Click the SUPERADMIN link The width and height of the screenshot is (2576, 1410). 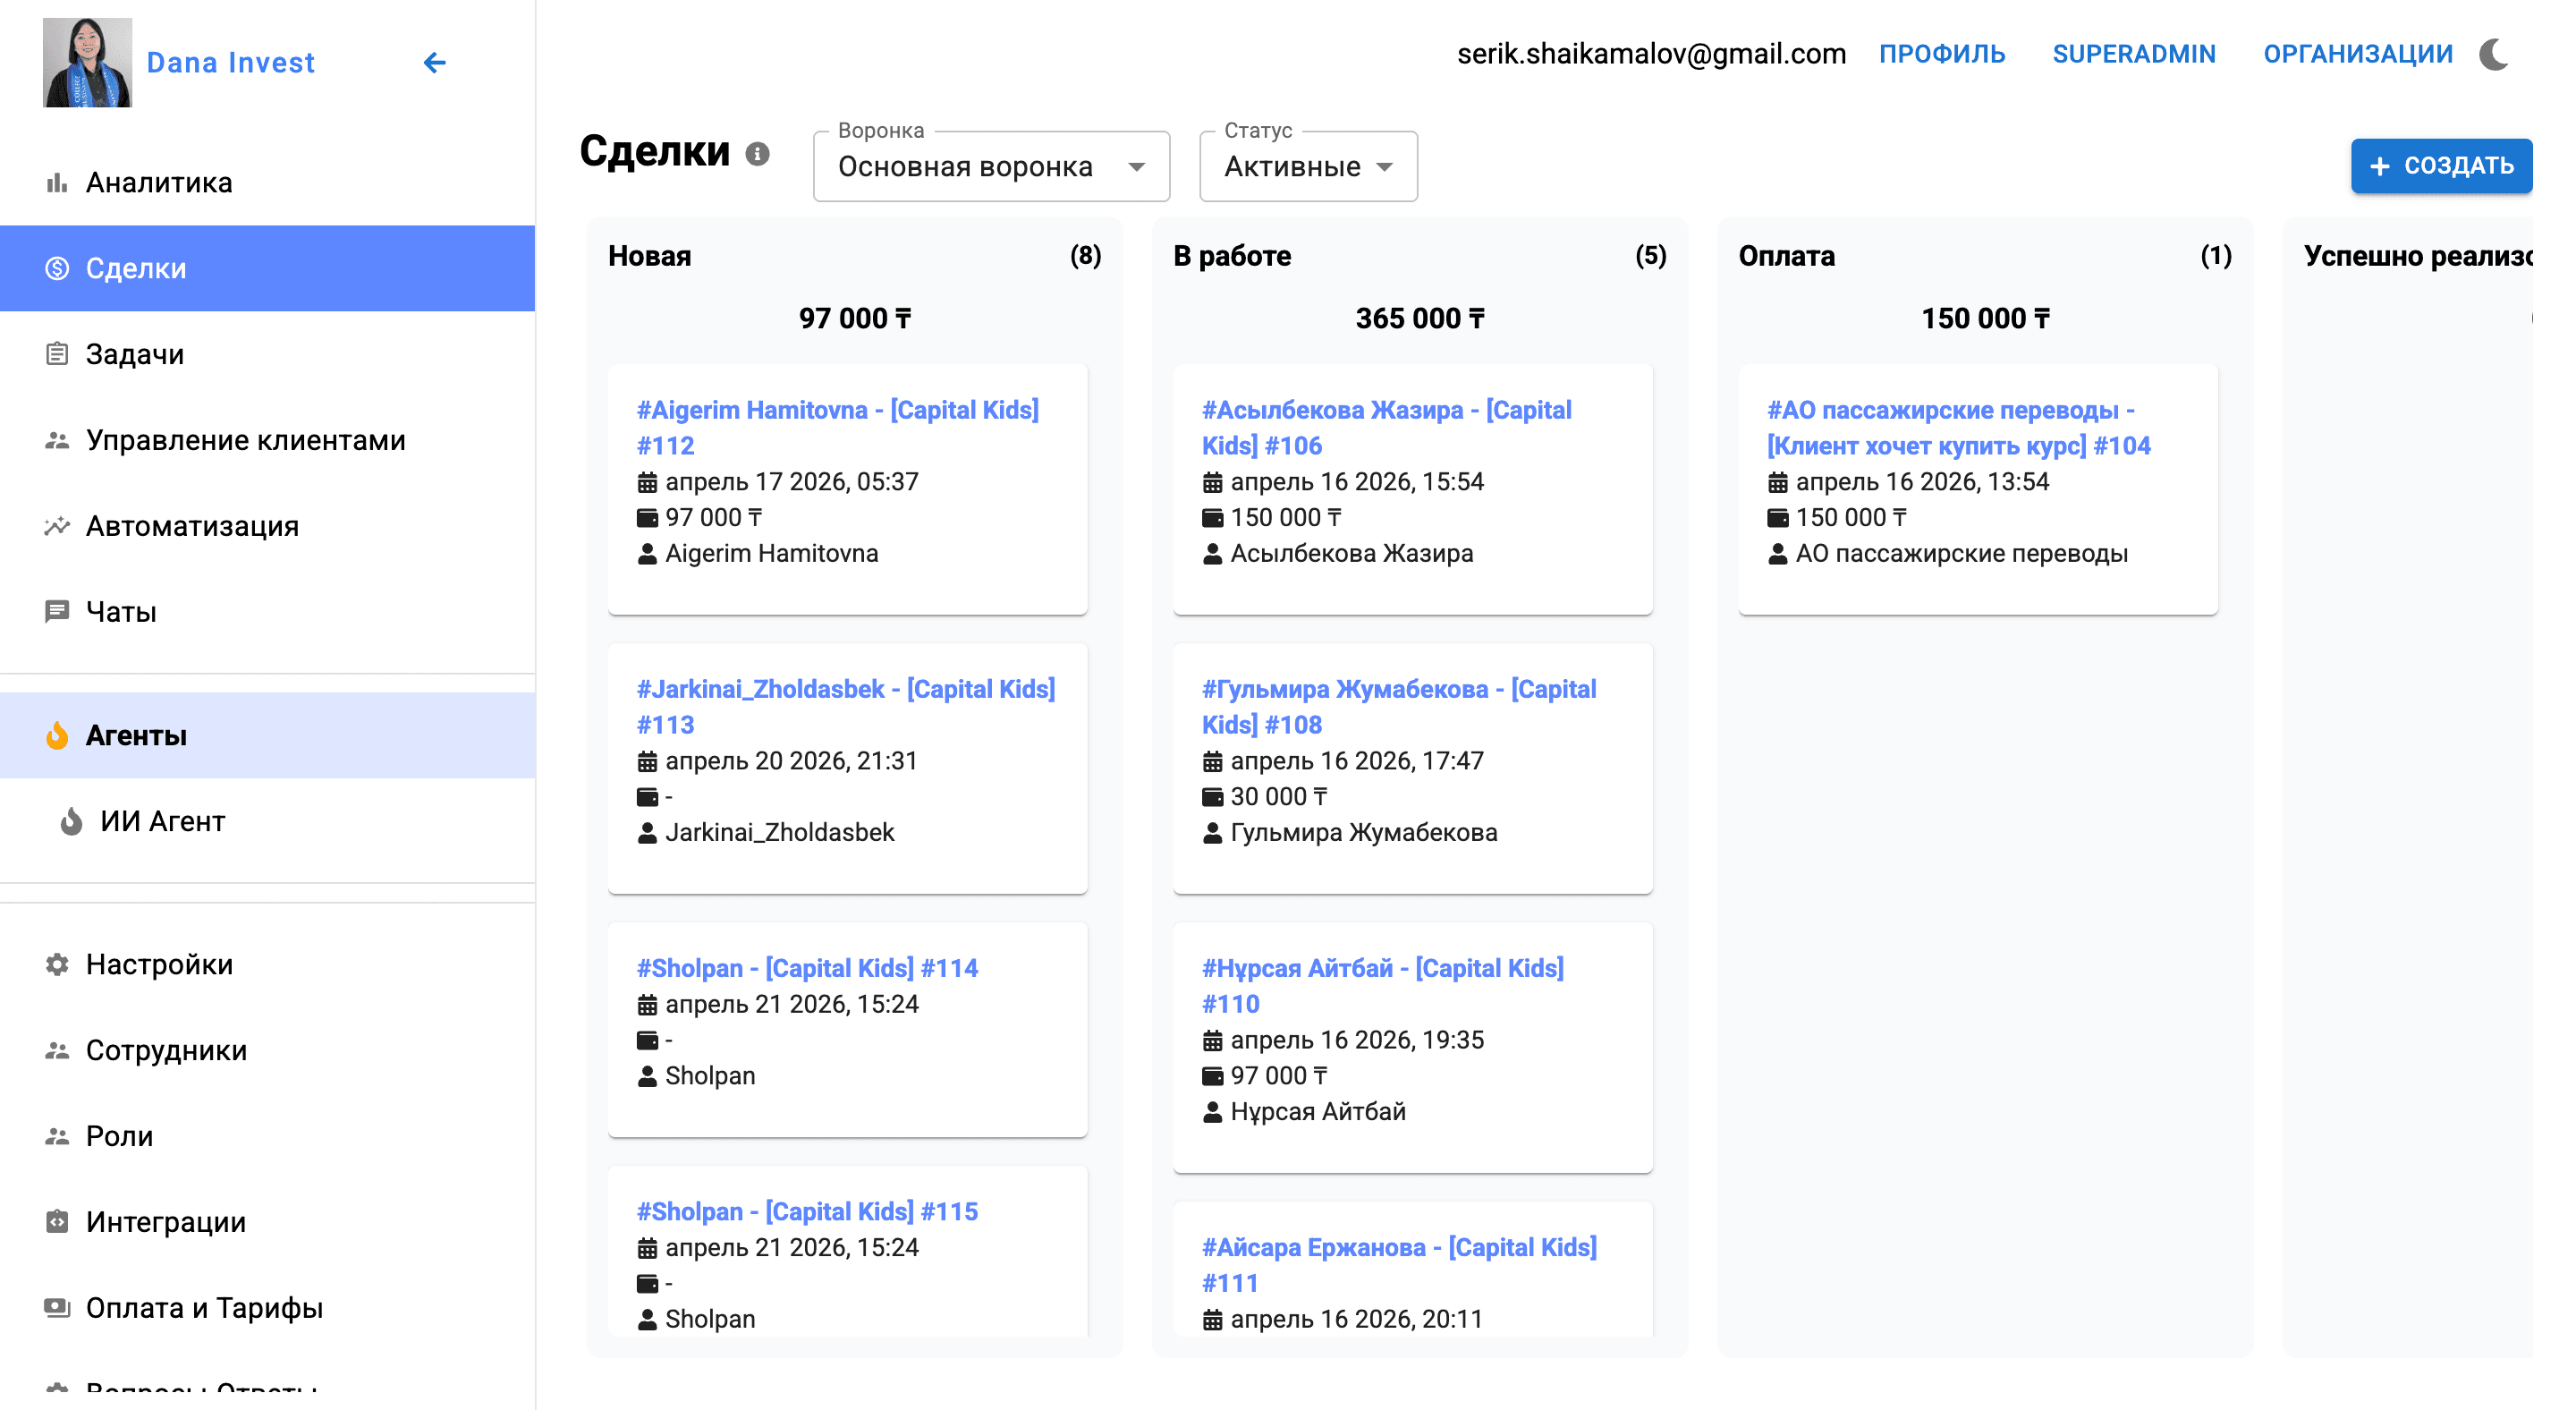[x=2134, y=54]
